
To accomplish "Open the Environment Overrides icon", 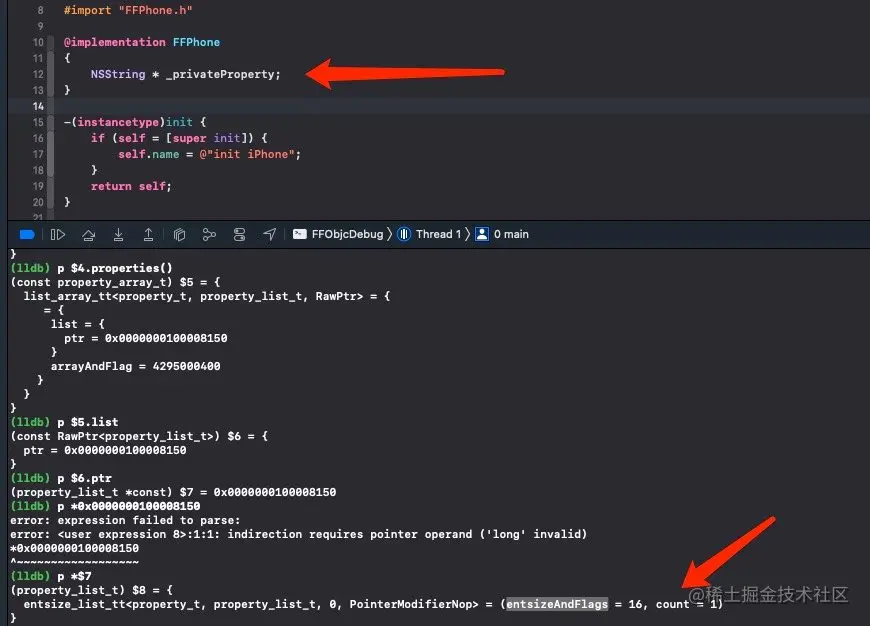I will click(239, 235).
